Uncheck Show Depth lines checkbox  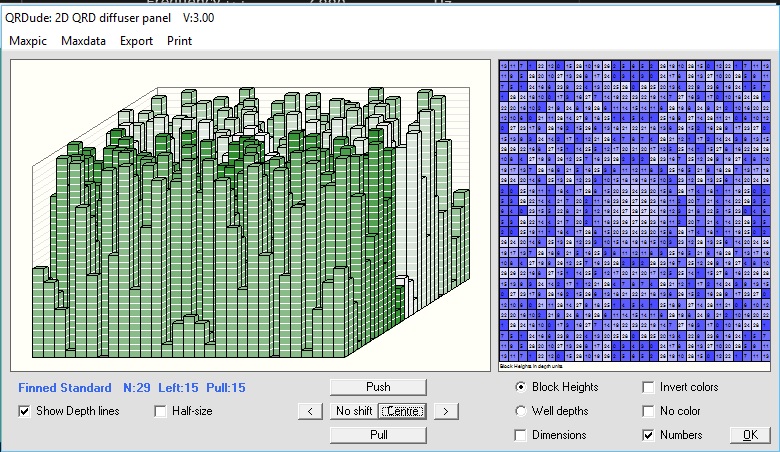tap(25, 411)
